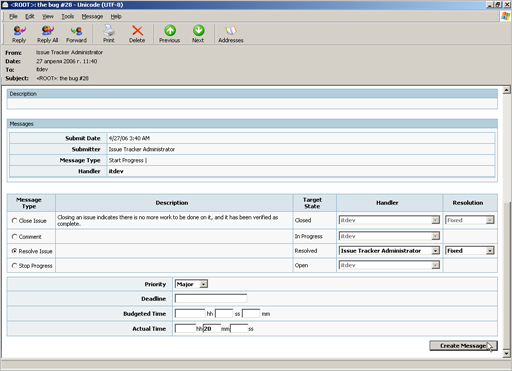512x371 pixels.
Task: Open Fixed resolution dropdown in Resolve Issue row
Action: click(x=470, y=251)
